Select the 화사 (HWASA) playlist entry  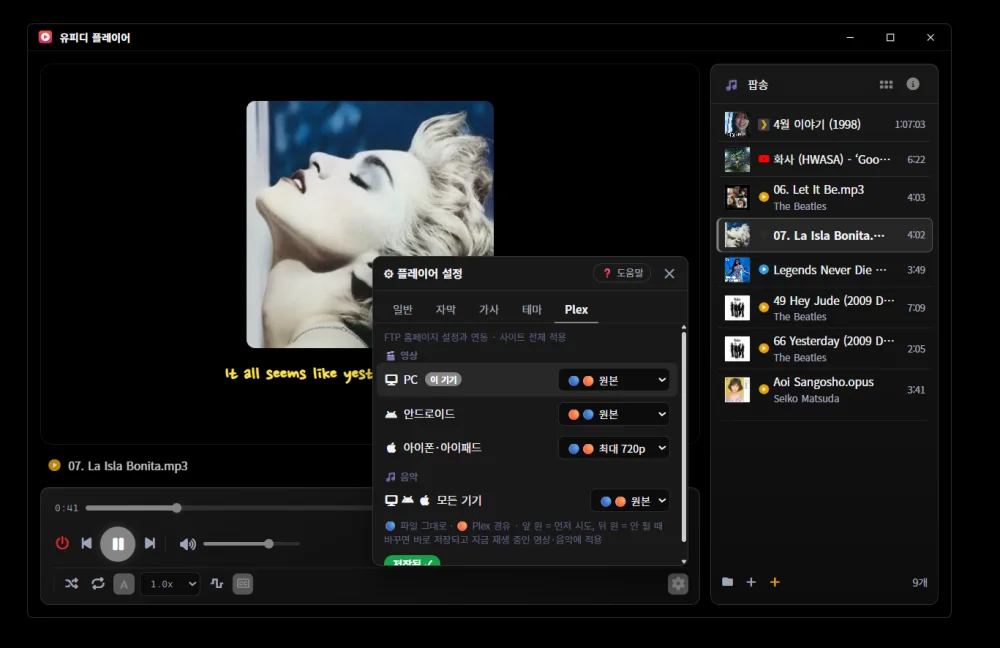(x=825, y=159)
